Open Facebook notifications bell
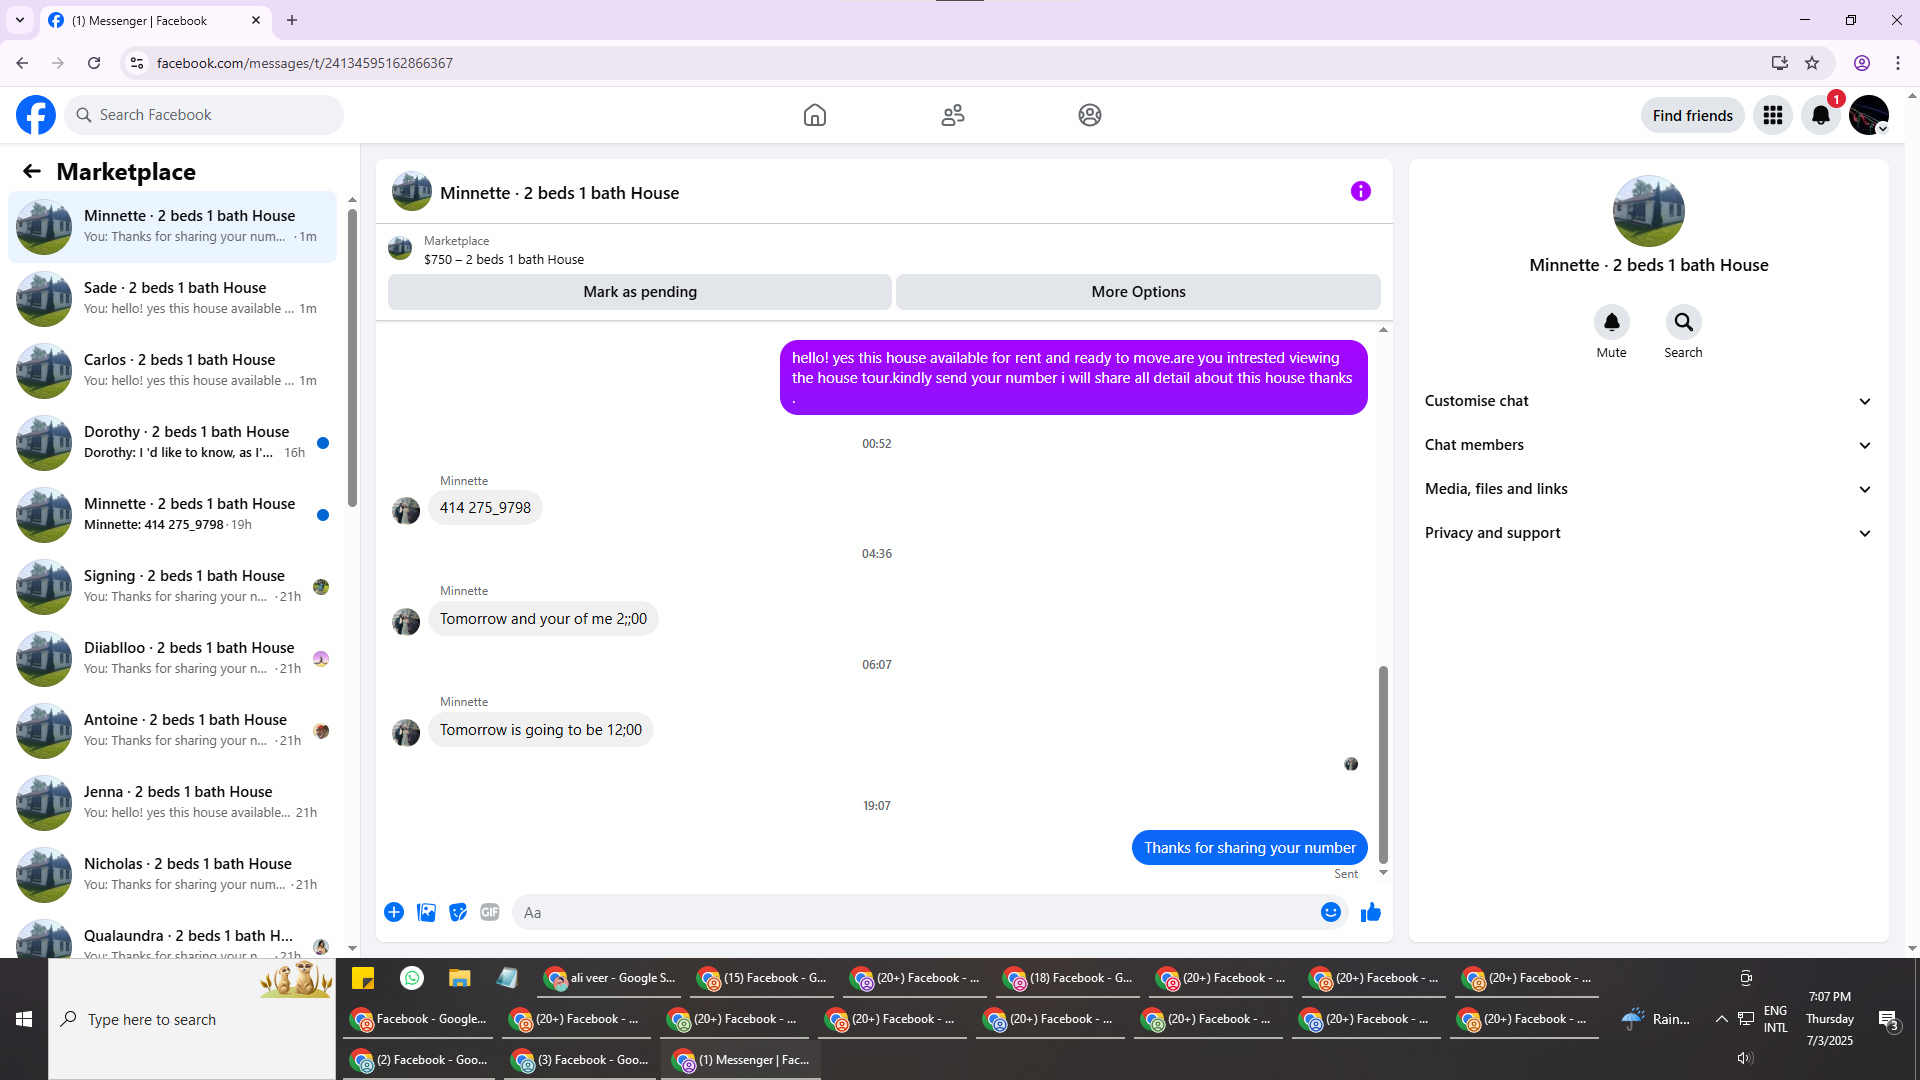This screenshot has height=1080, width=1920. pyautogui.click(x=1820, y=115)
